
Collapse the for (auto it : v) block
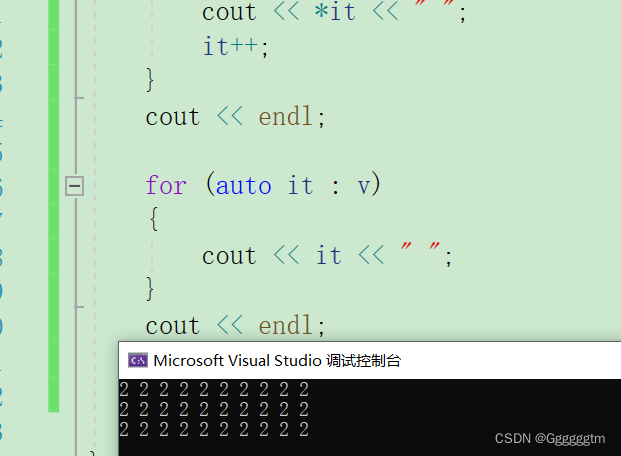74,186
